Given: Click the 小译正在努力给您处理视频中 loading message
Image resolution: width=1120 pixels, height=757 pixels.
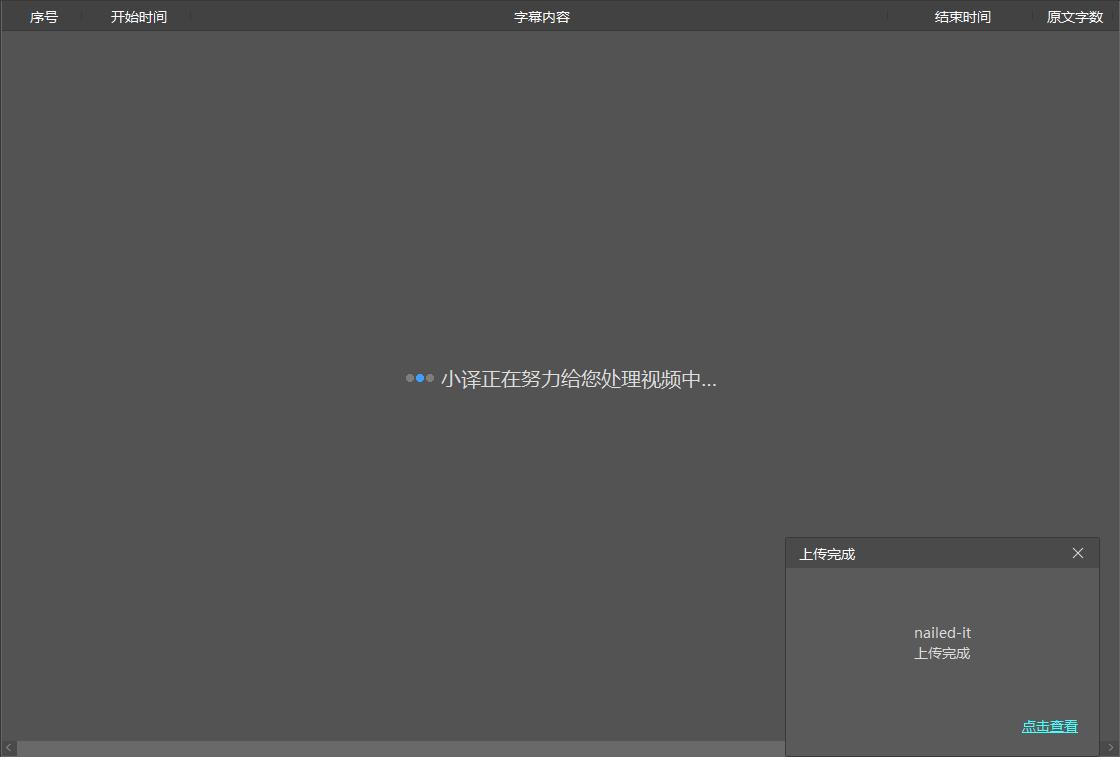Looking at the screenshot, I should [x=578, y=380].
